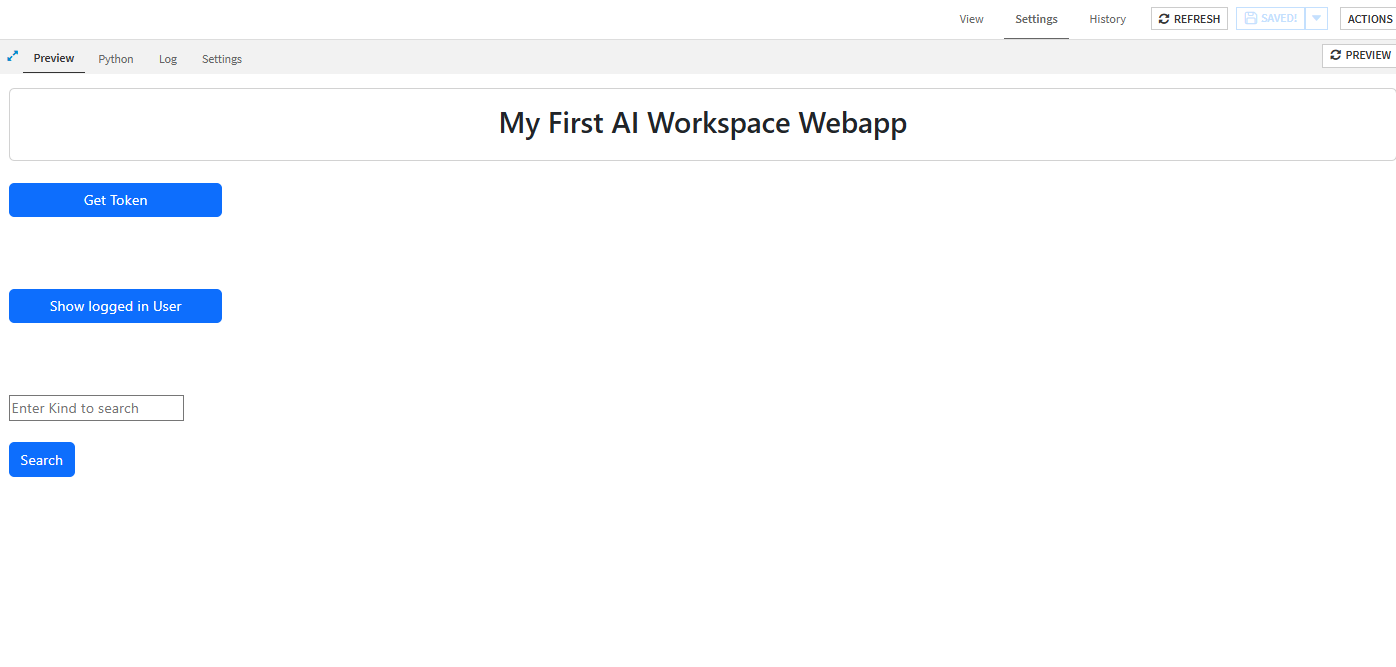Click the Search button

point(42,460)
